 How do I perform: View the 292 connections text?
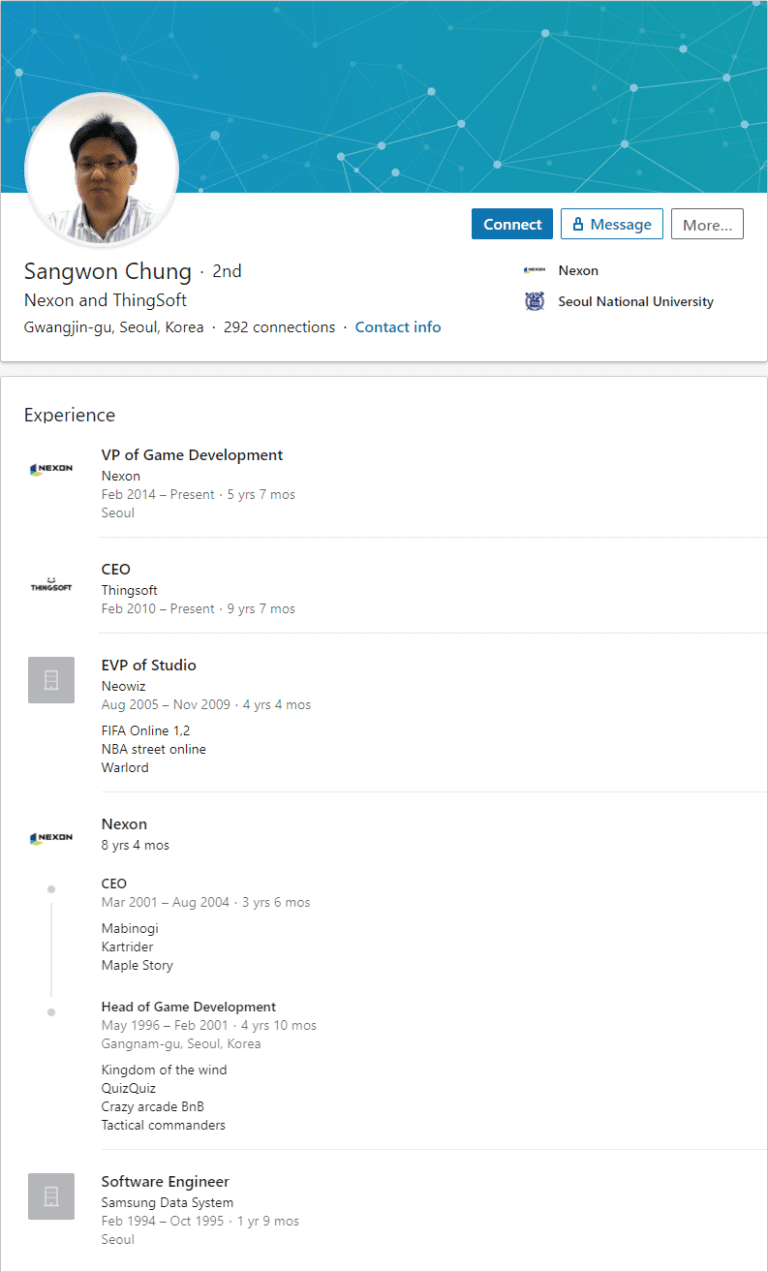[x=279, y=327]
